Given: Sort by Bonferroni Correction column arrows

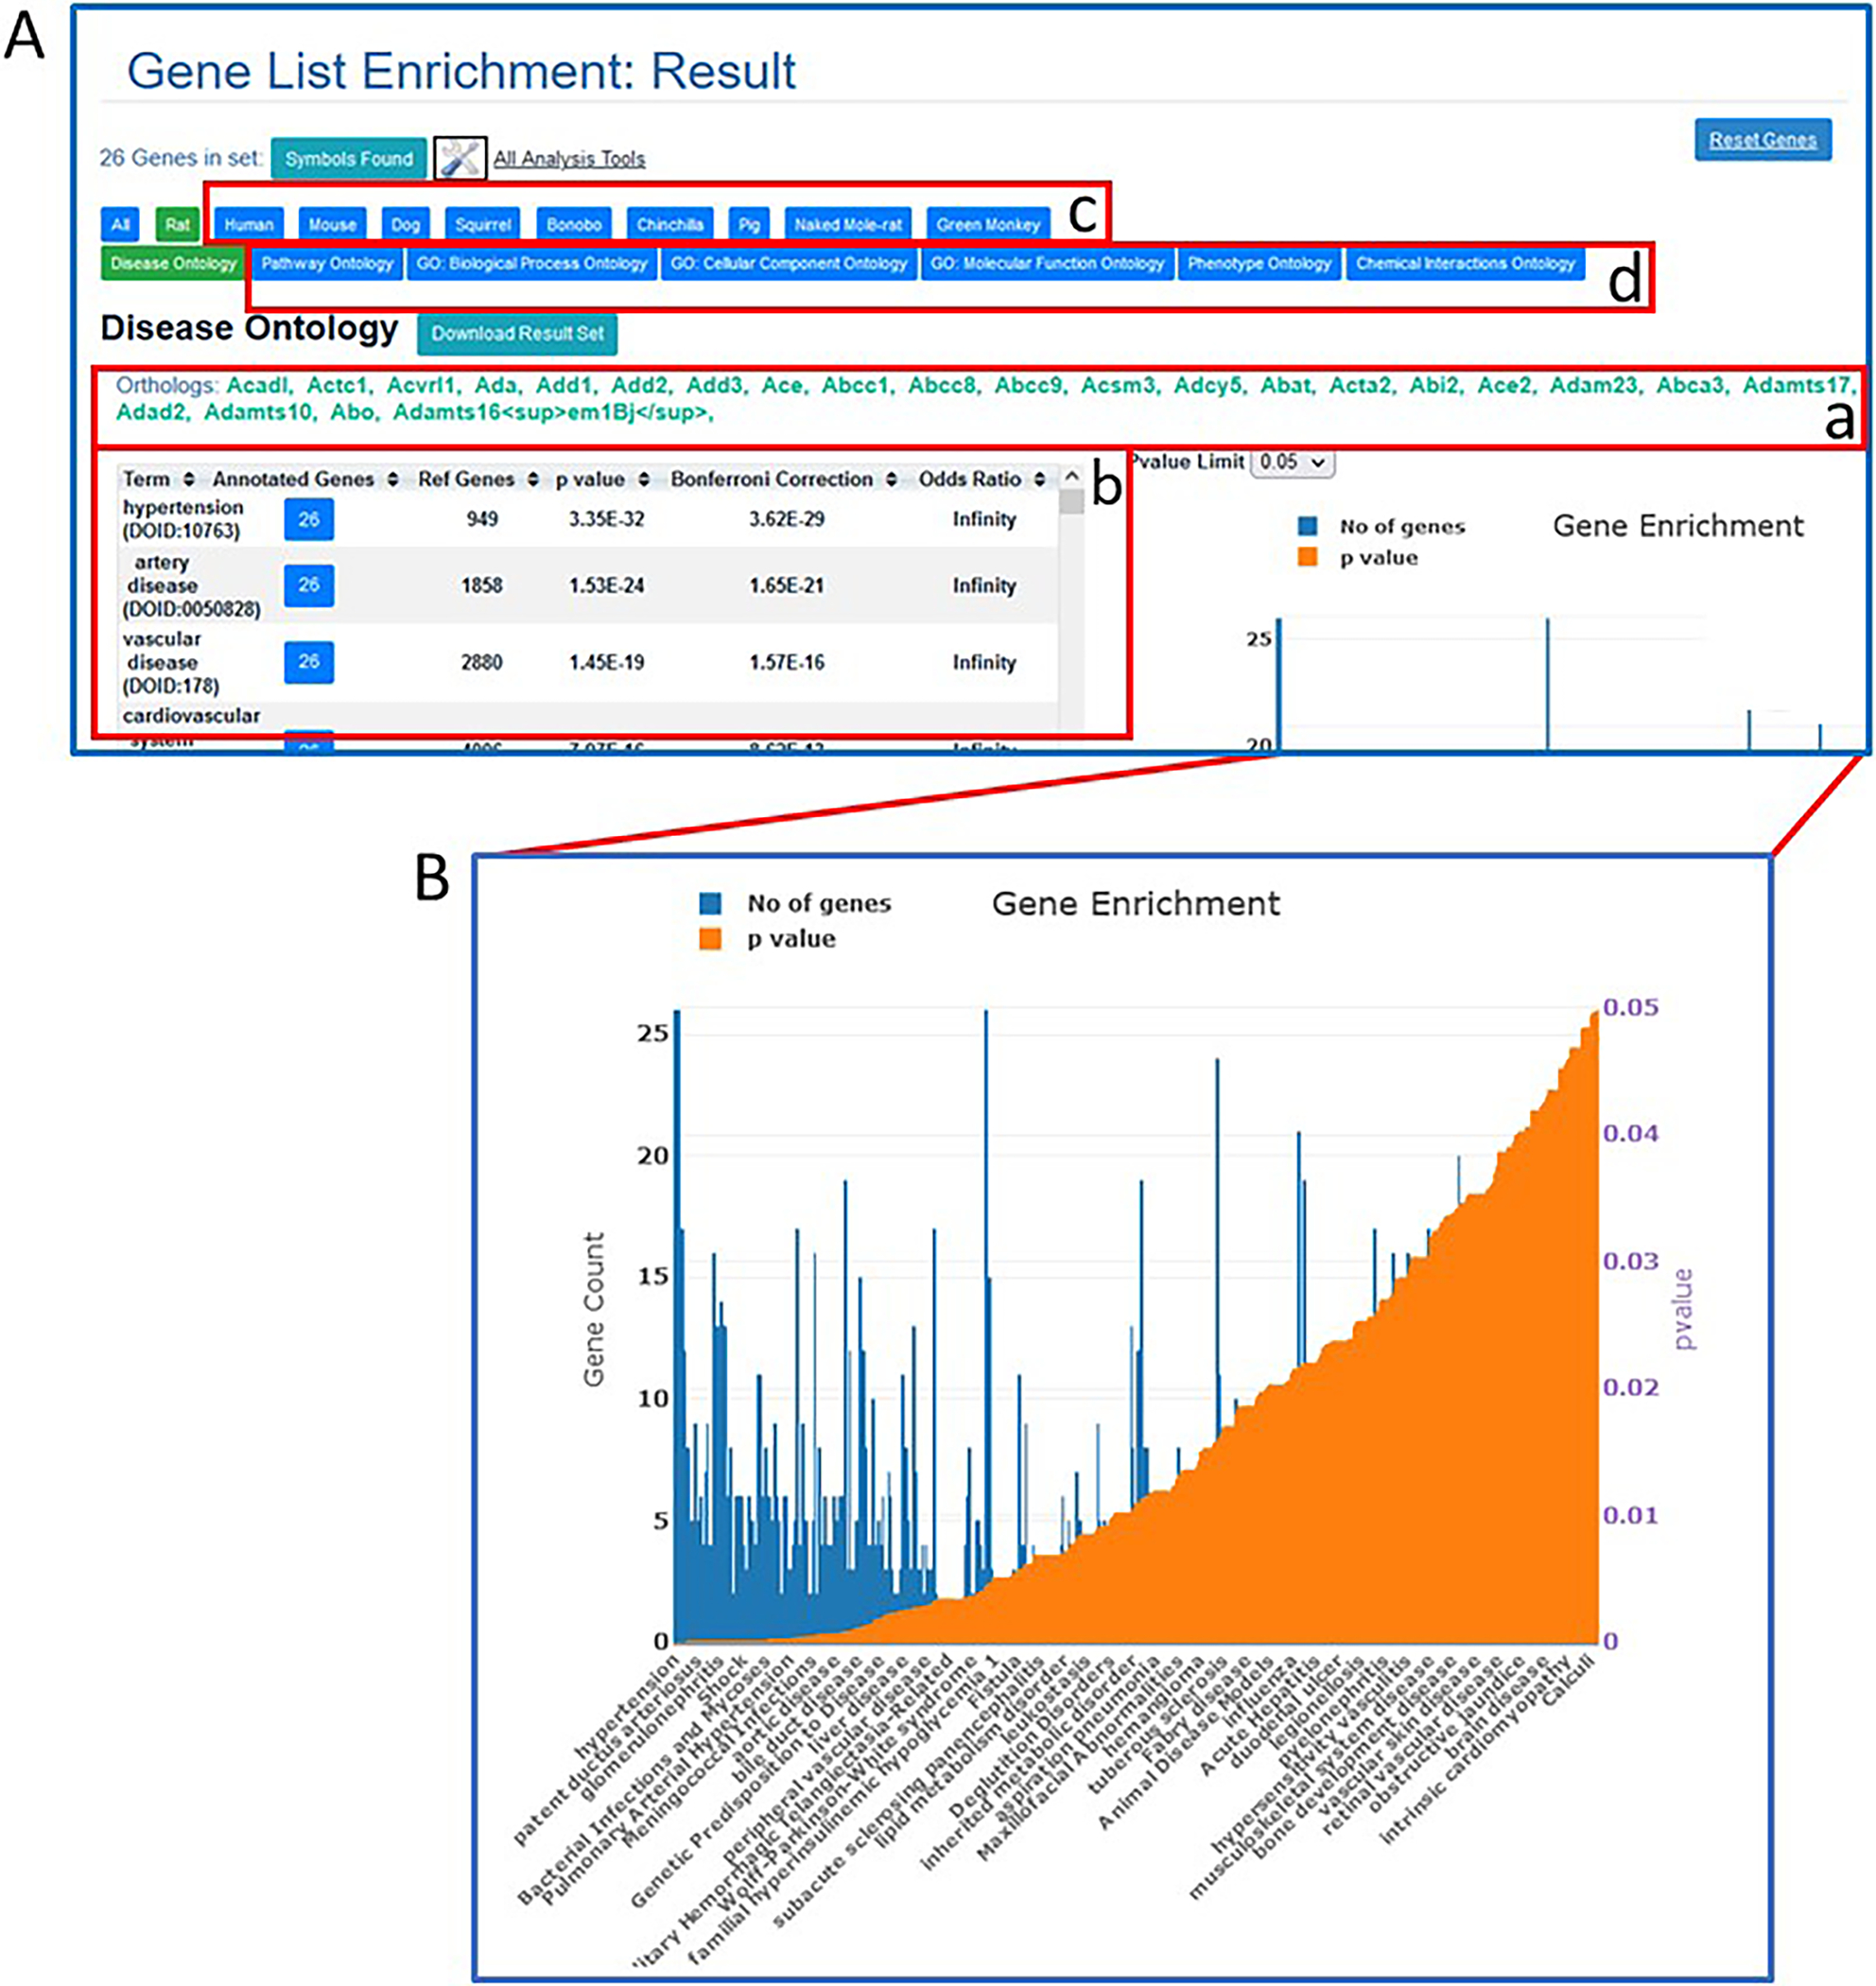Looking at the screenshot, I should [x=891, y=479].
